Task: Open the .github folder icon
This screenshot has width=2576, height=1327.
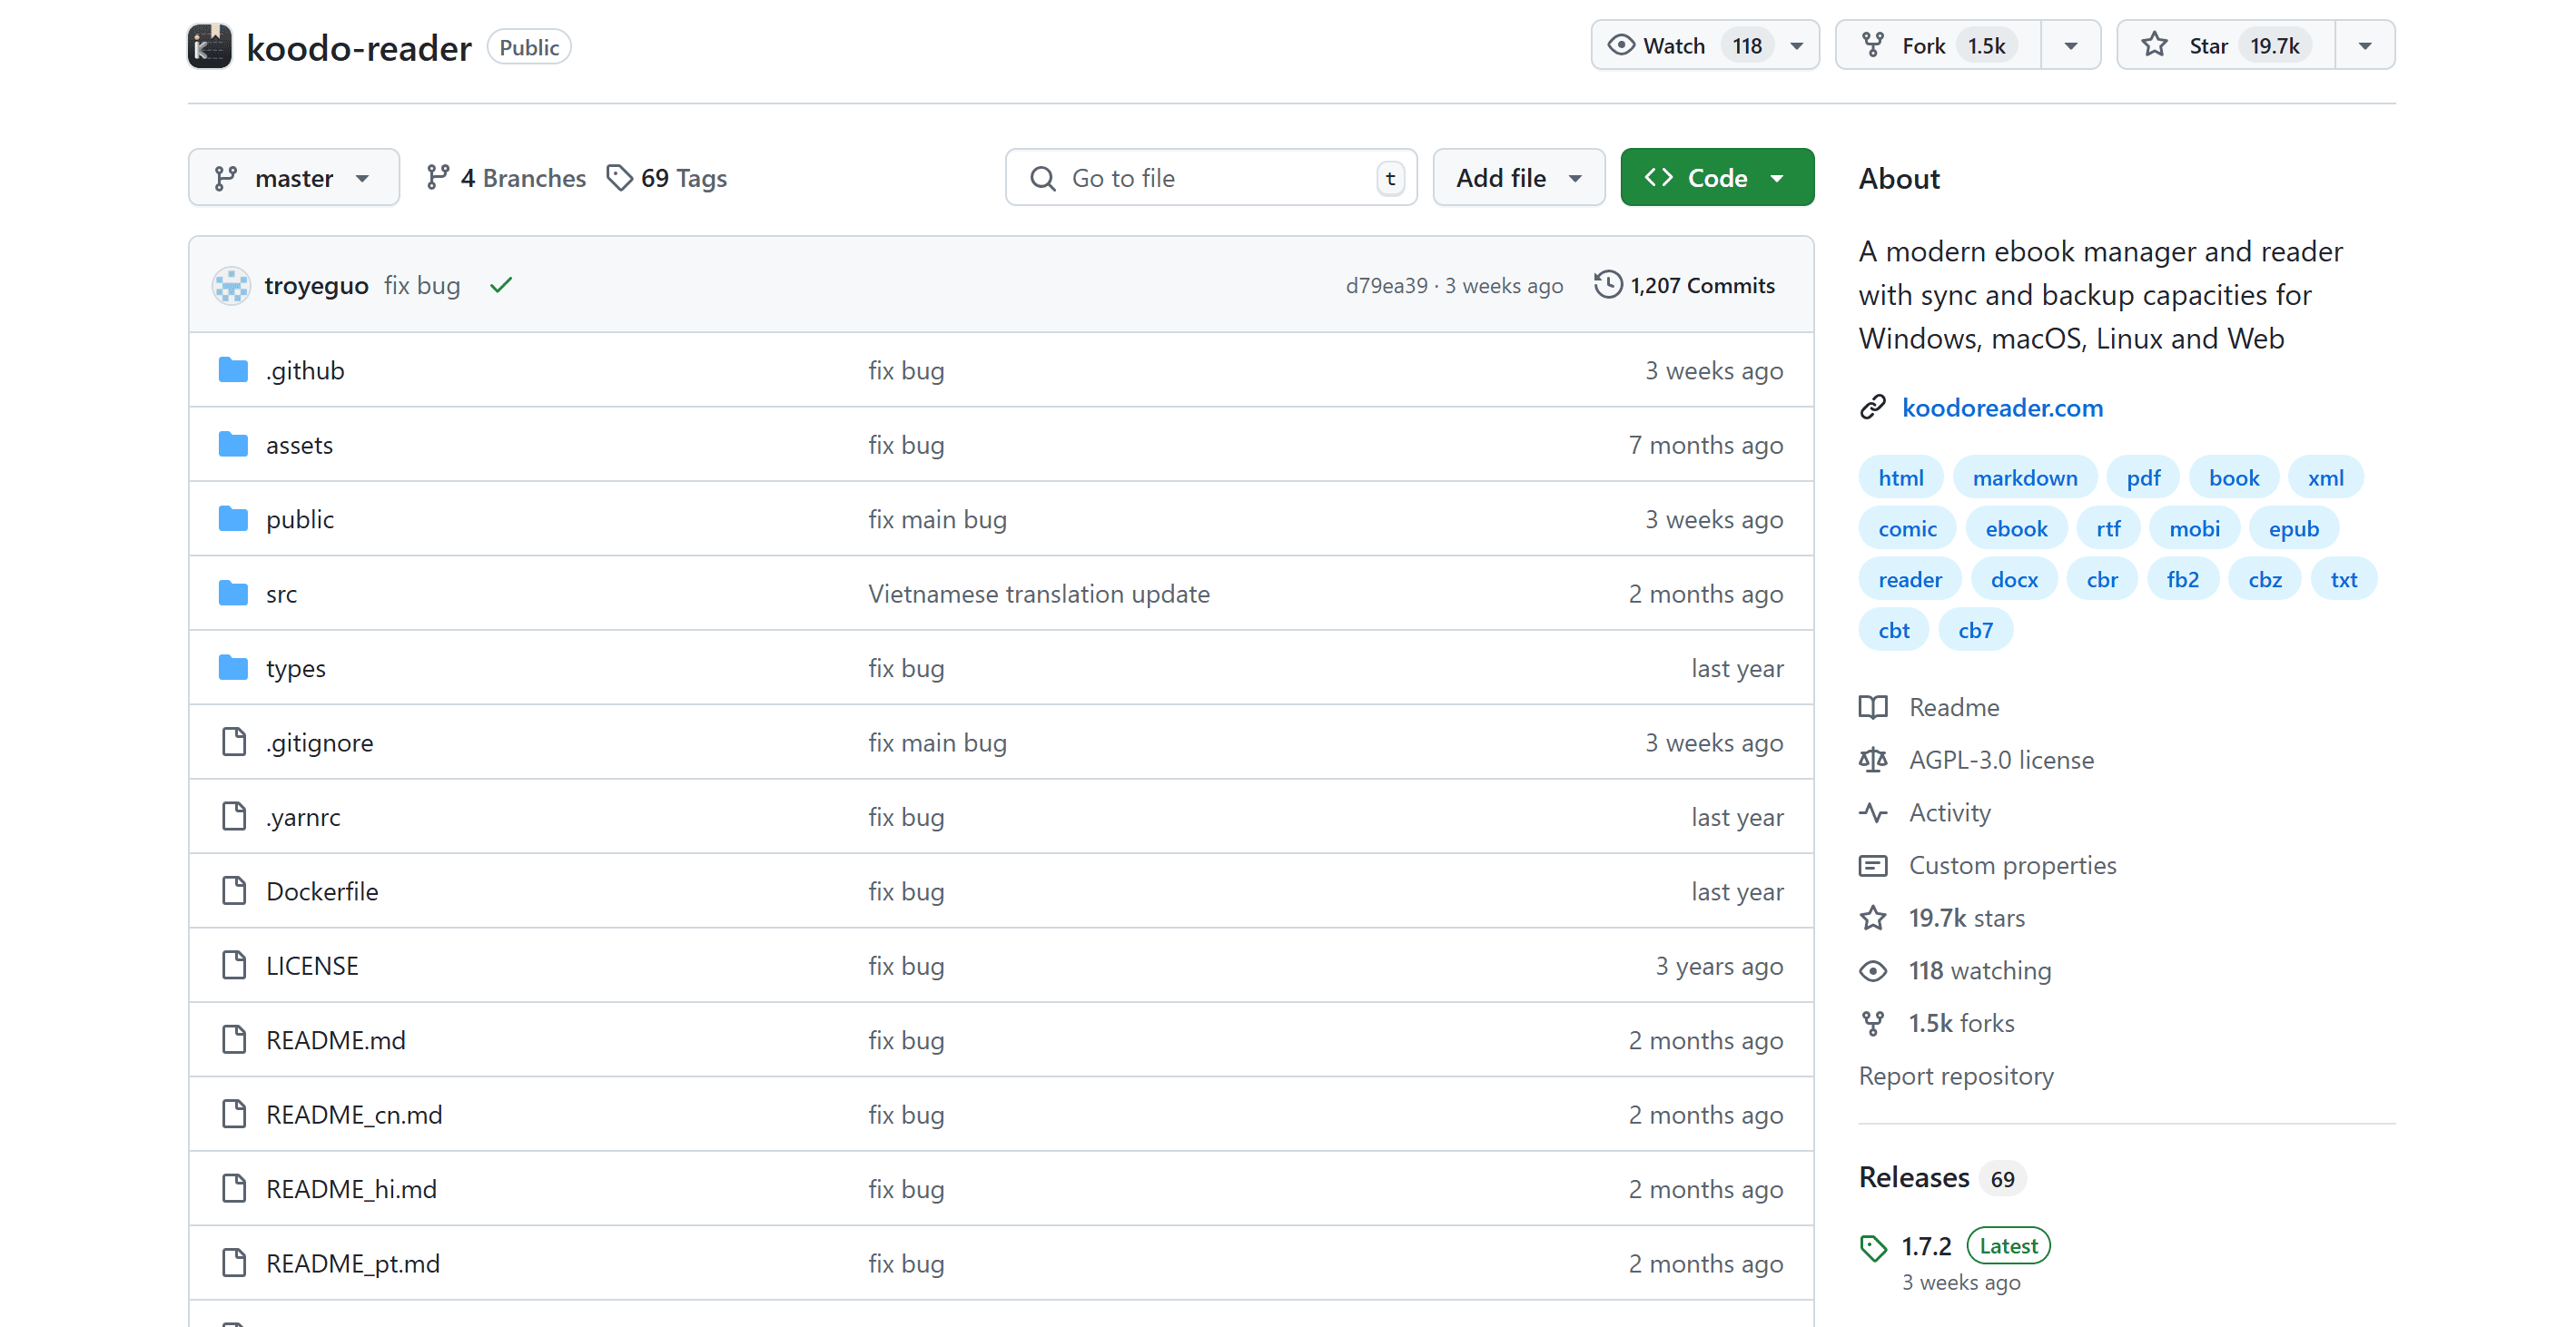Action: (x=233, y=370)
